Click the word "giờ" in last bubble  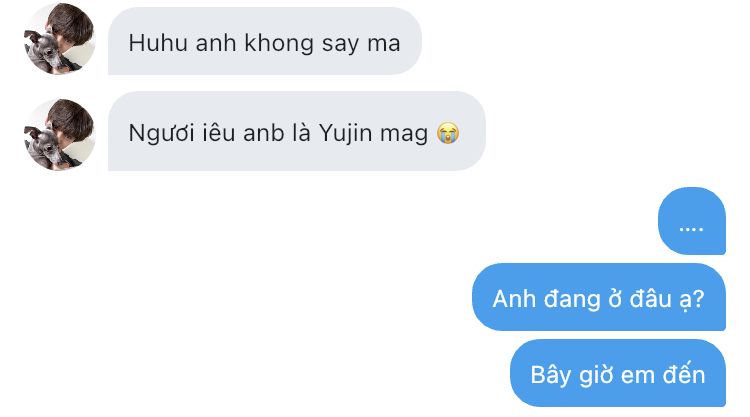click(x=596, y=375)
